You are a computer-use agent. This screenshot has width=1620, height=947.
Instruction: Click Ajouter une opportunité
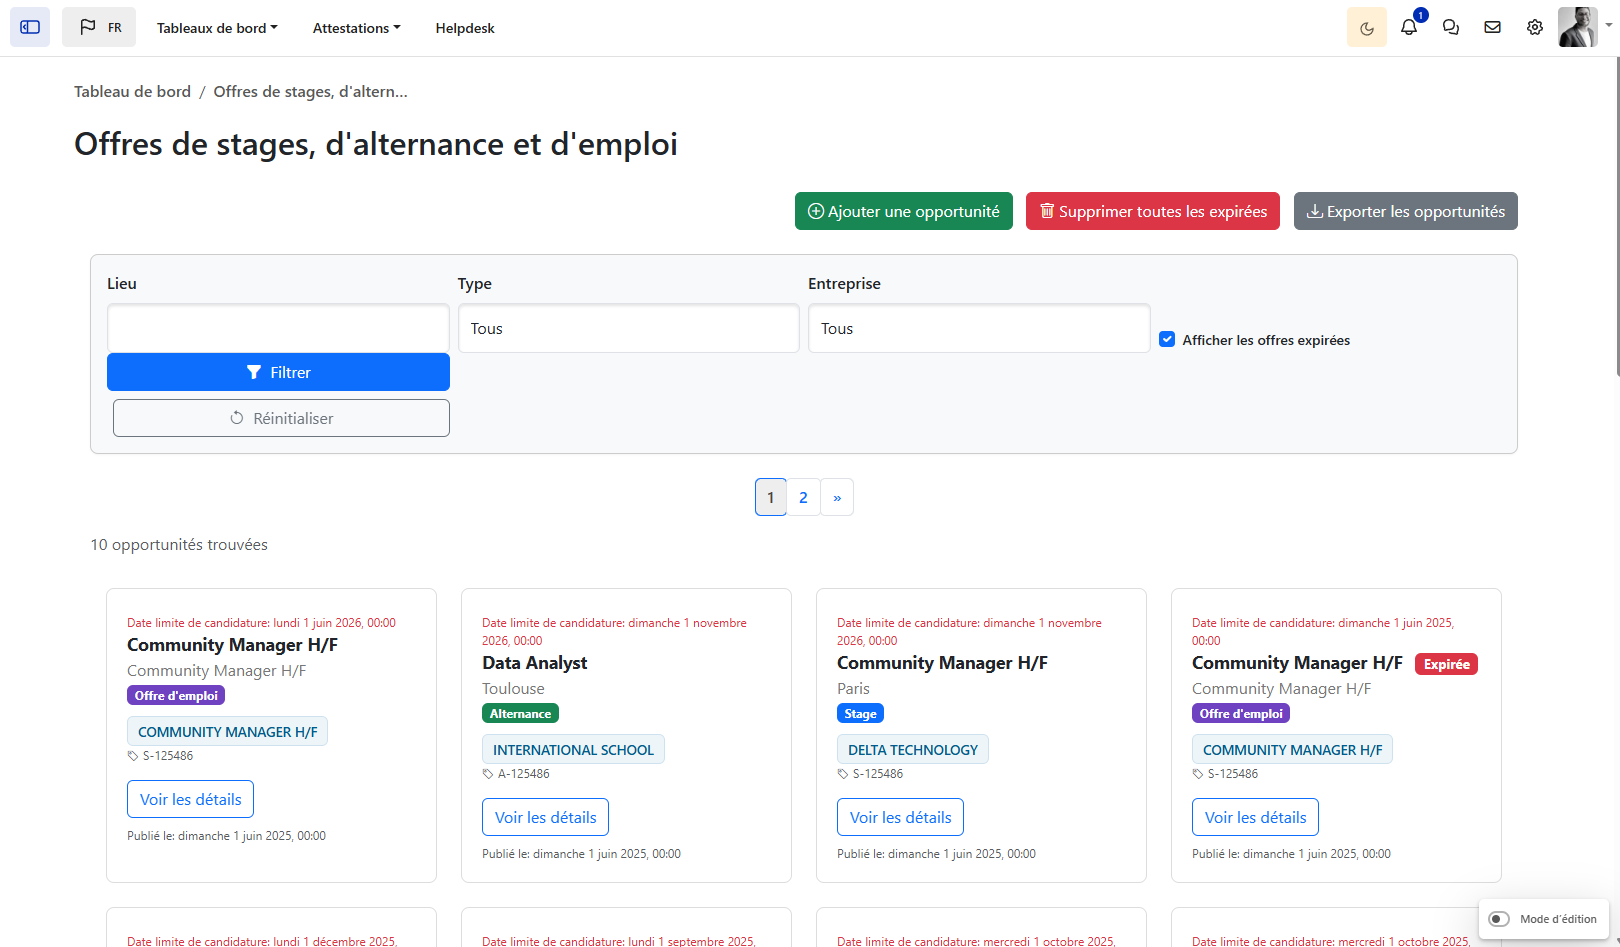(903, 211)
